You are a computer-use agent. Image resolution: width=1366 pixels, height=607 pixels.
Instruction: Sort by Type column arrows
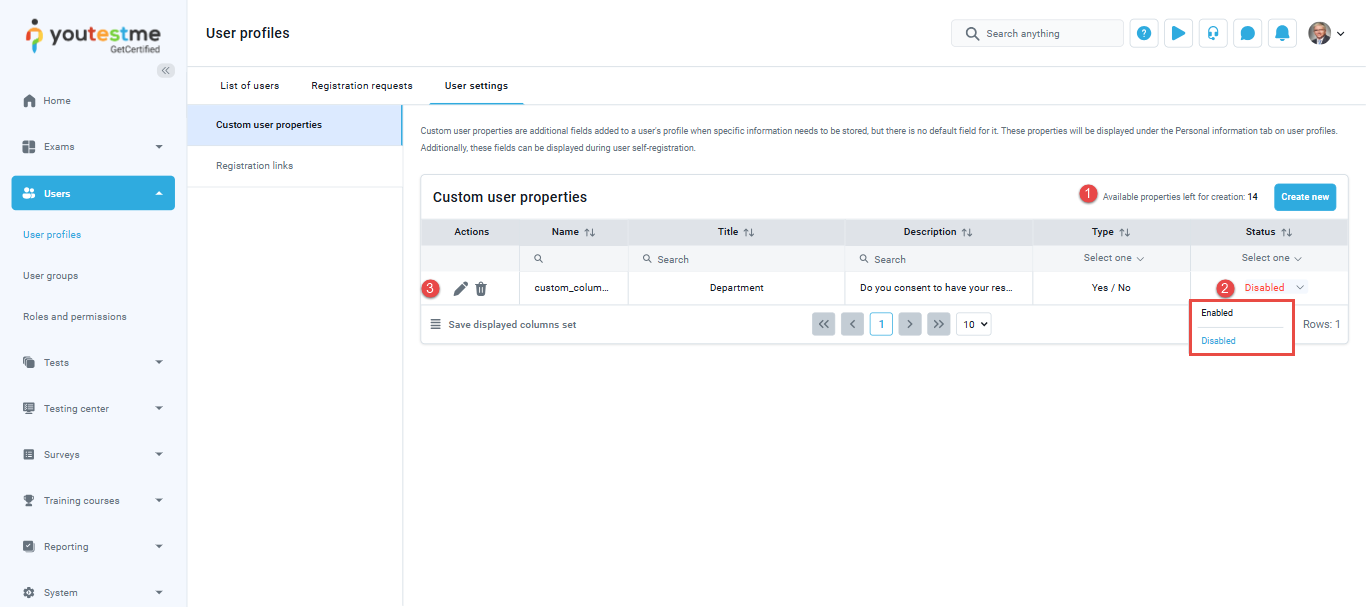(x=1124, y=232)
